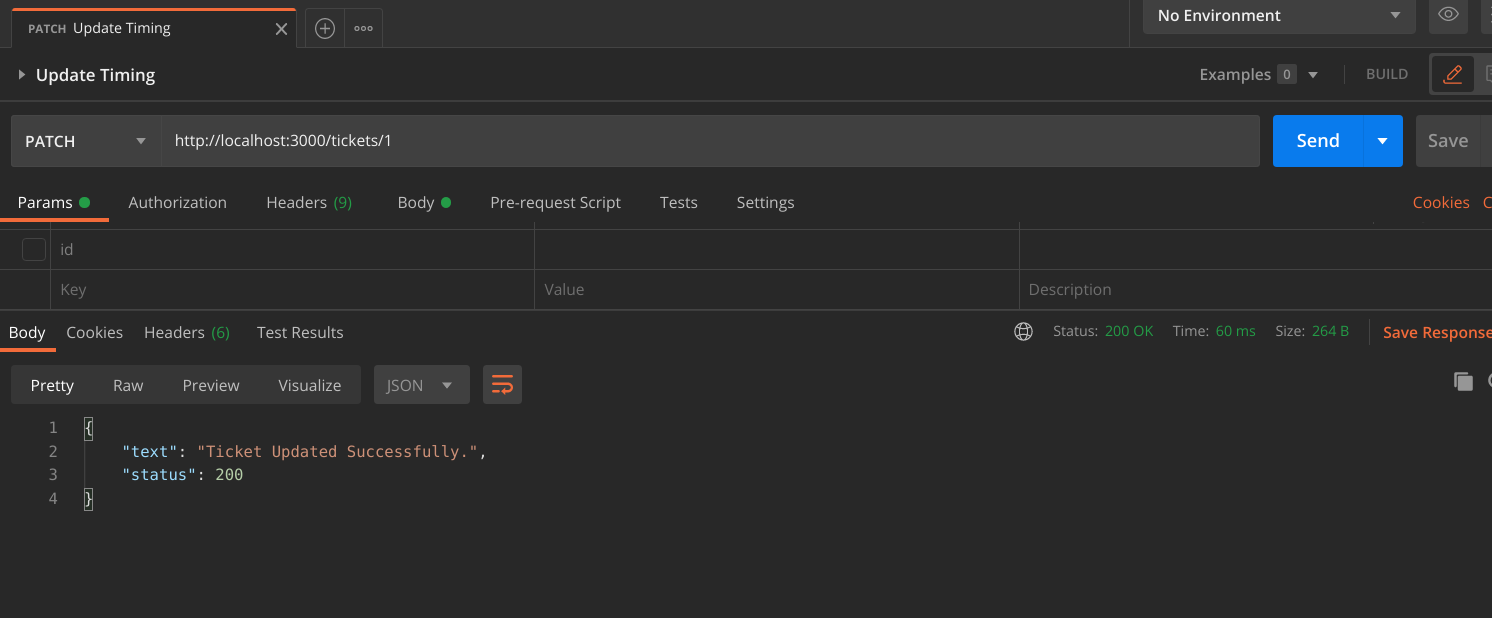Open the request Body tab

(424, 203)
